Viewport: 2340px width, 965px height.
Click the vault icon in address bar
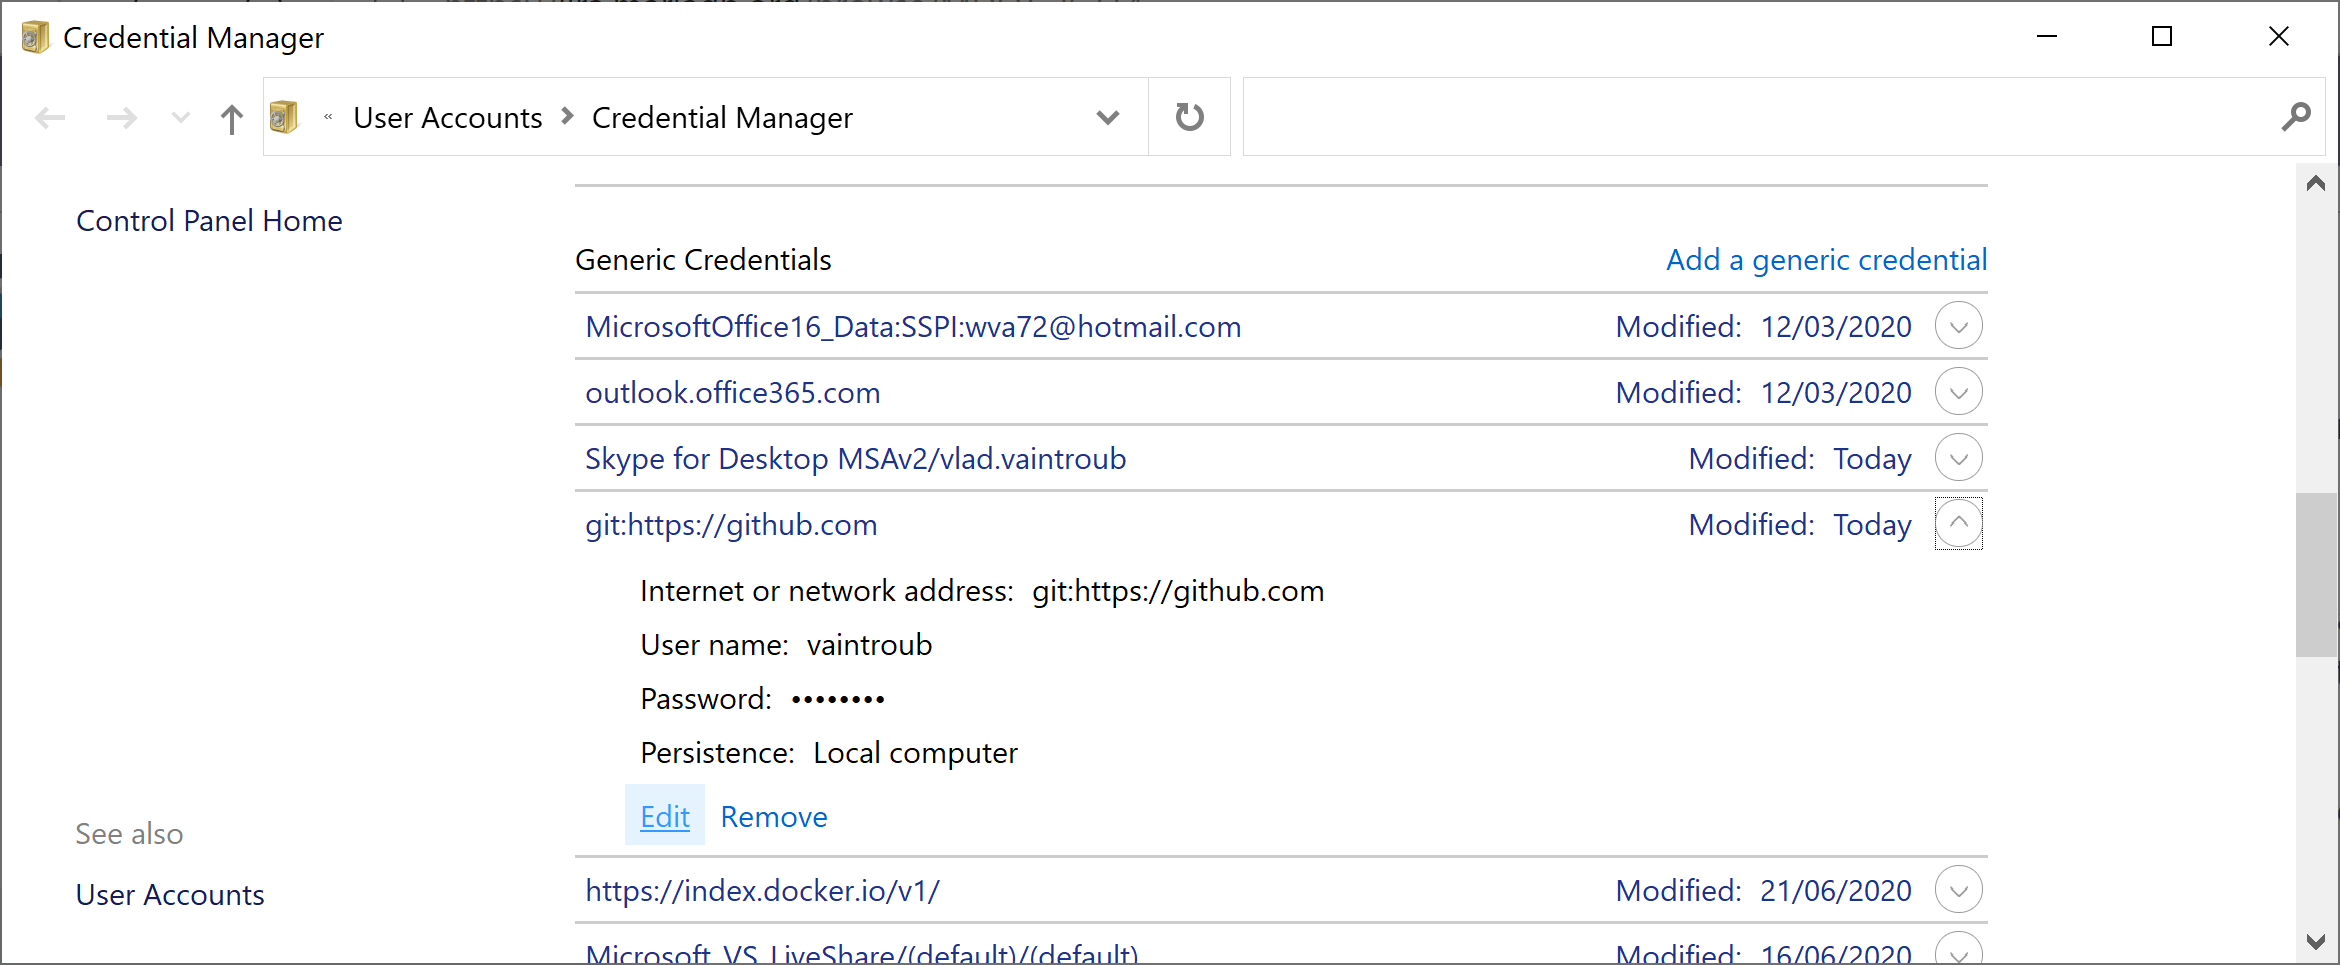284,117
